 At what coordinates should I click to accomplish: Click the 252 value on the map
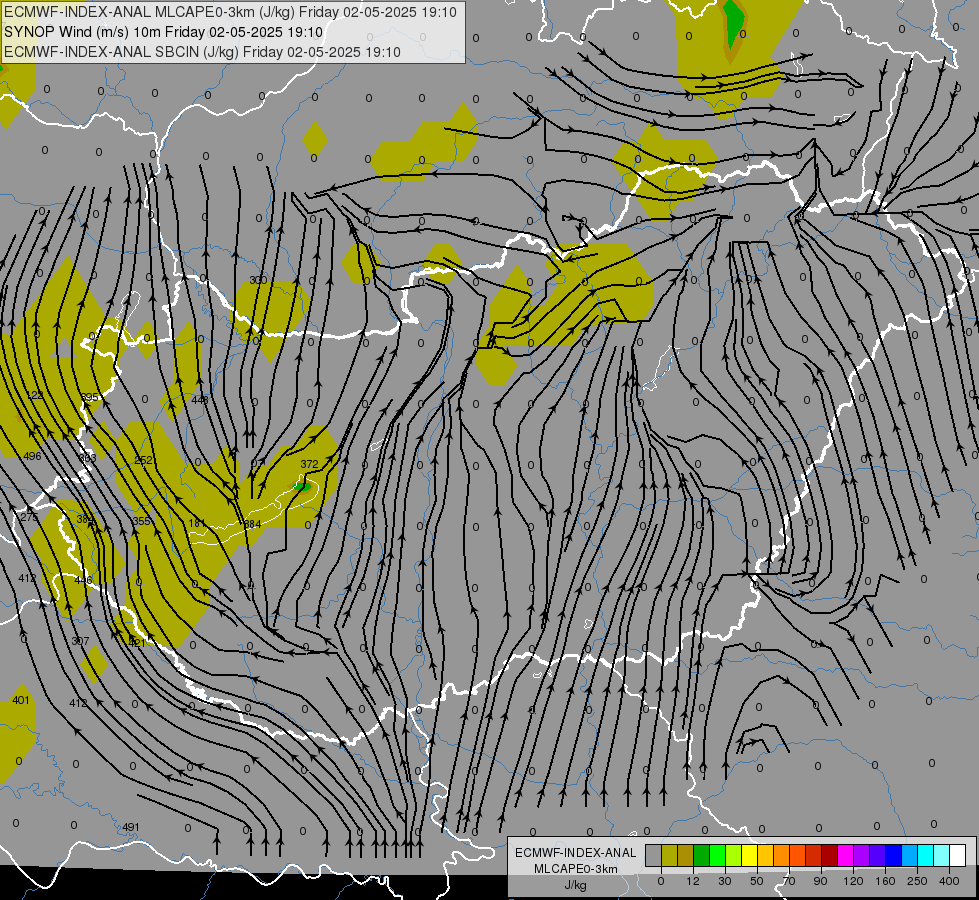coord(144,460)
